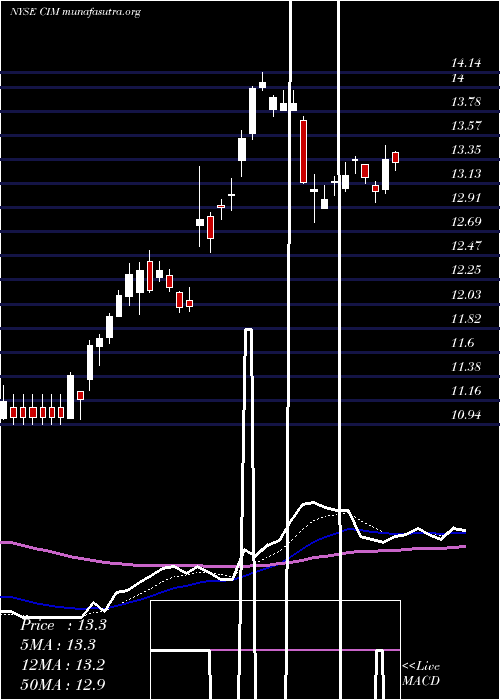The height and width of the screenshot is (700, 500).
Task: Click the 13.57 price axis label
Action: (466, 125)
